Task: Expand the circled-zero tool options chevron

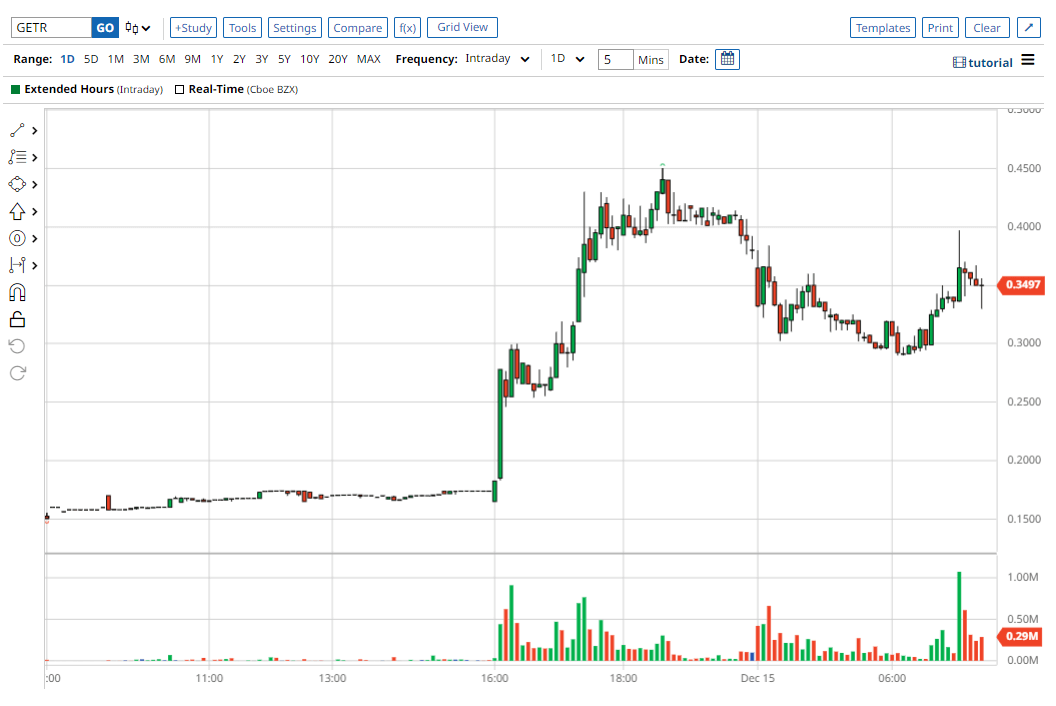Action: click(34, 238)
